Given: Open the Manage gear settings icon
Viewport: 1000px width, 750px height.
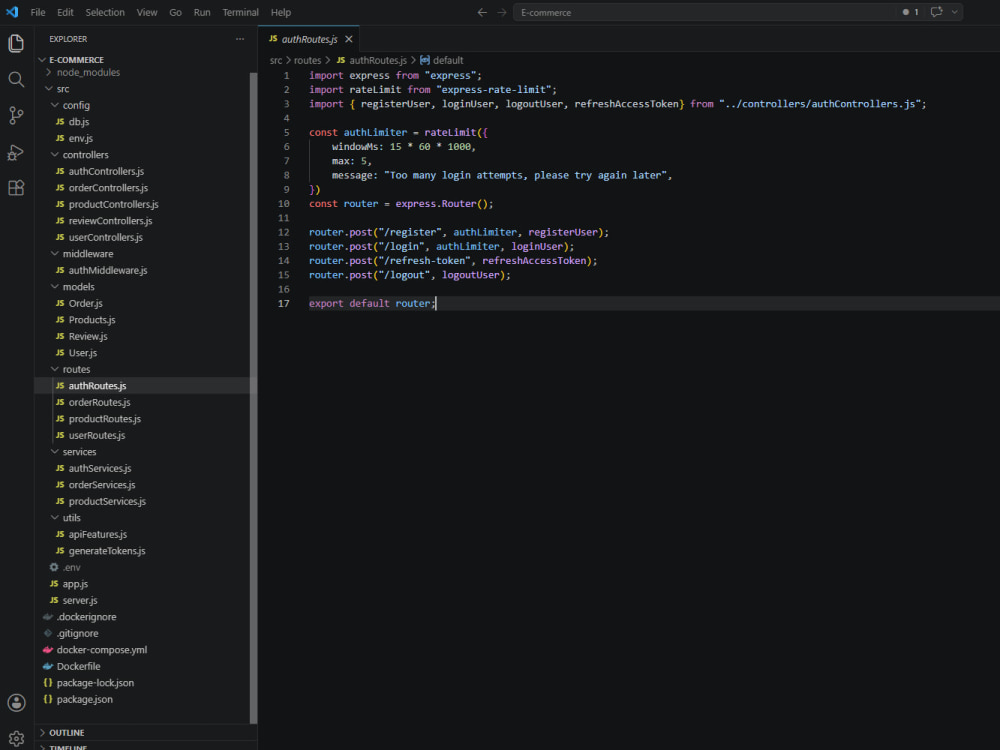Looking at the screenshot, I should tap(16, 739).
